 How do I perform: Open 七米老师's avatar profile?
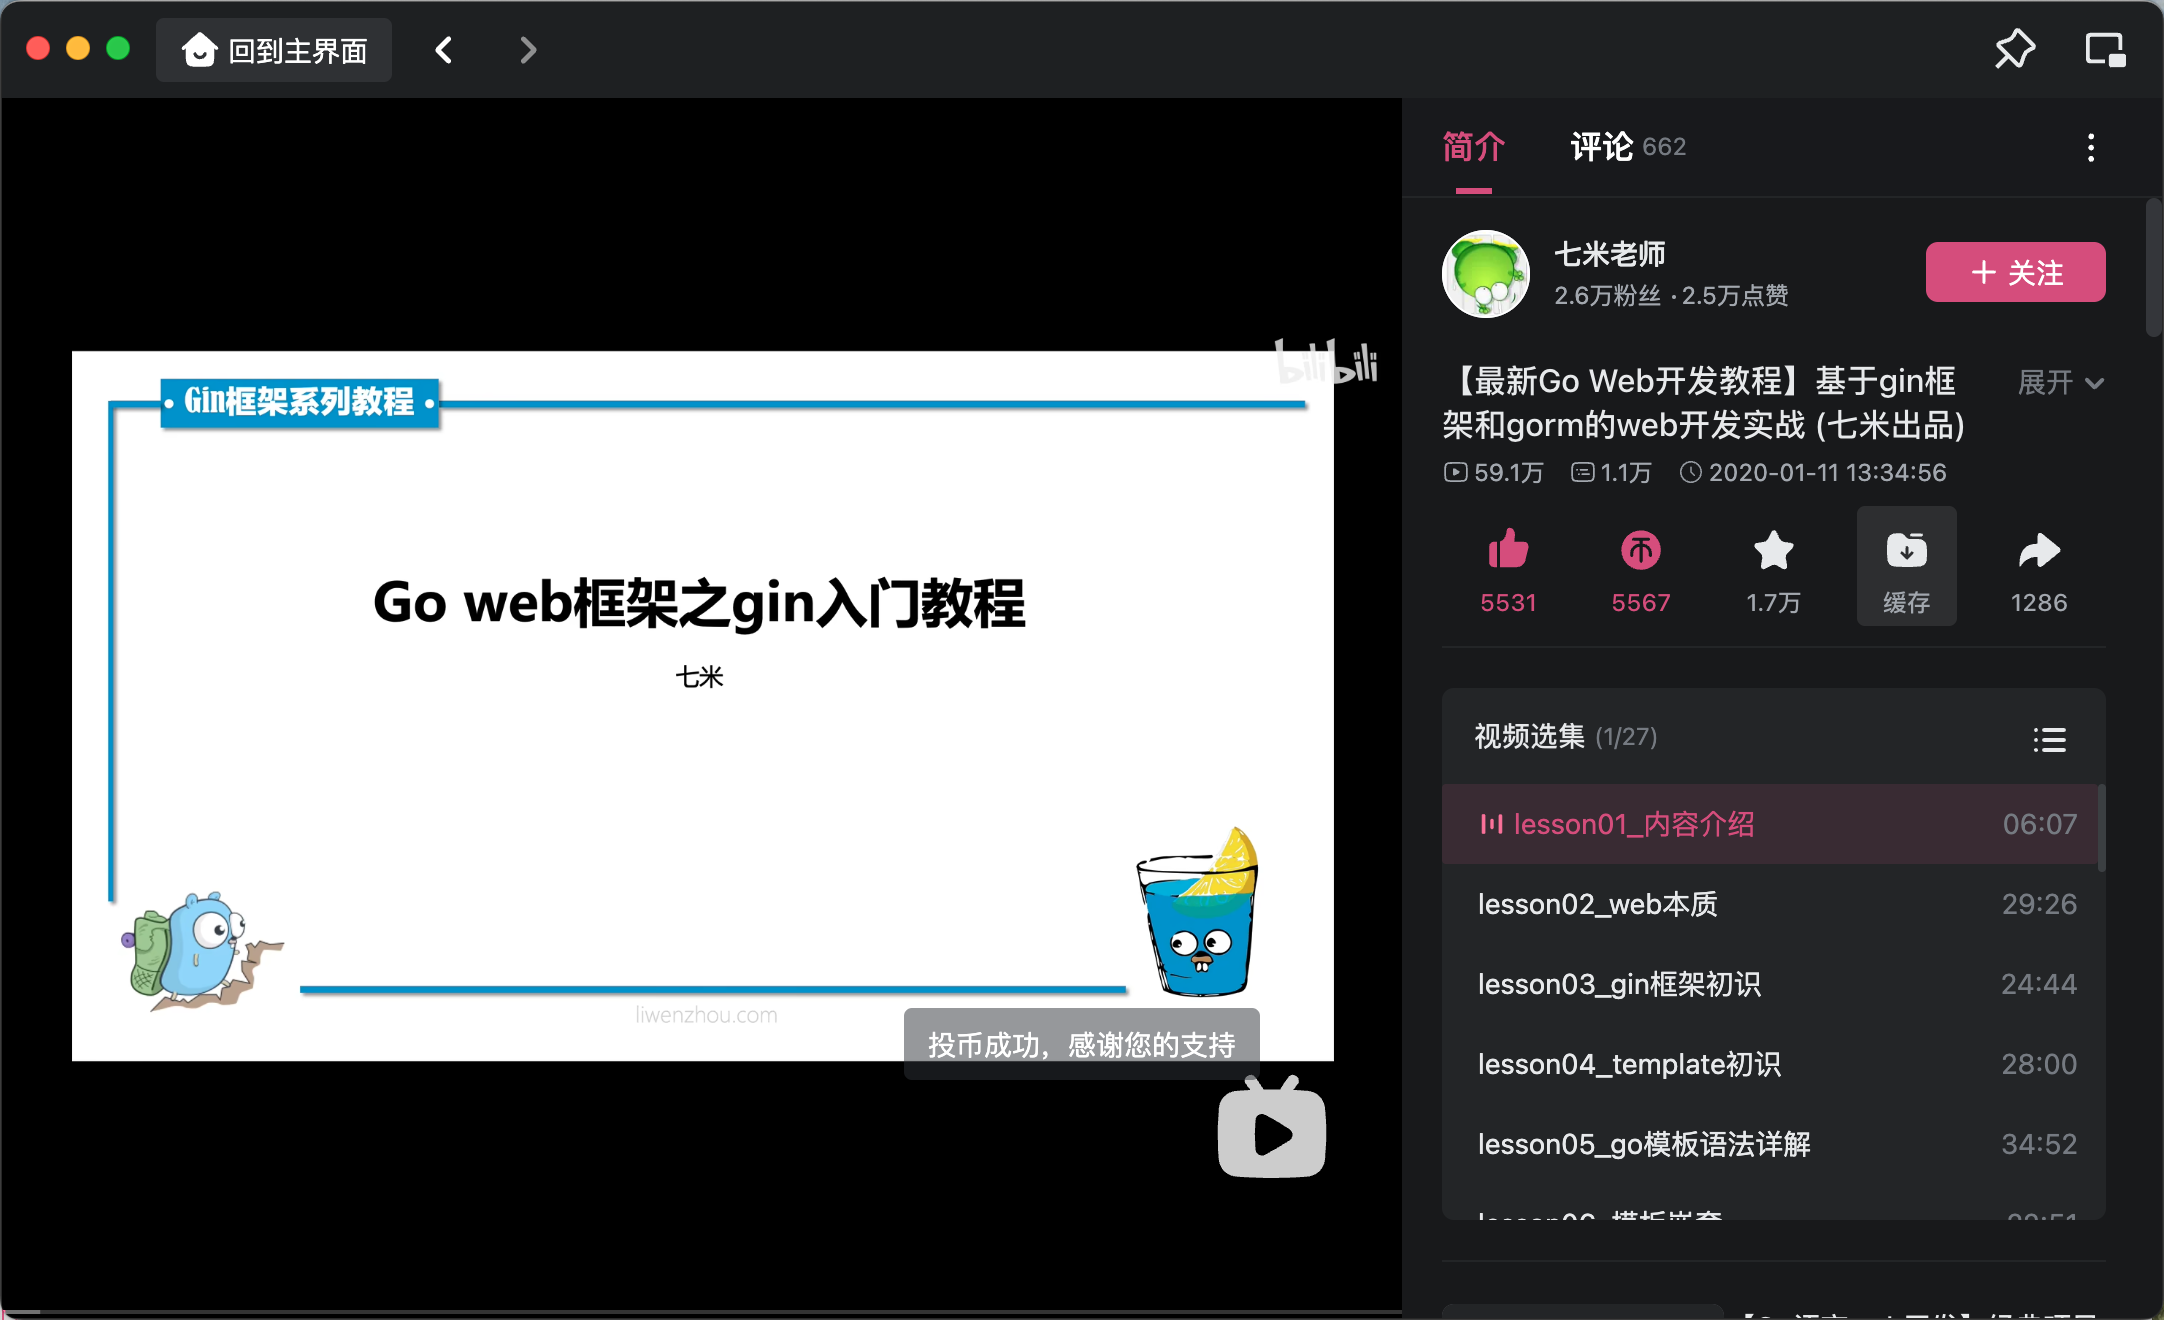click(1485, 274)
